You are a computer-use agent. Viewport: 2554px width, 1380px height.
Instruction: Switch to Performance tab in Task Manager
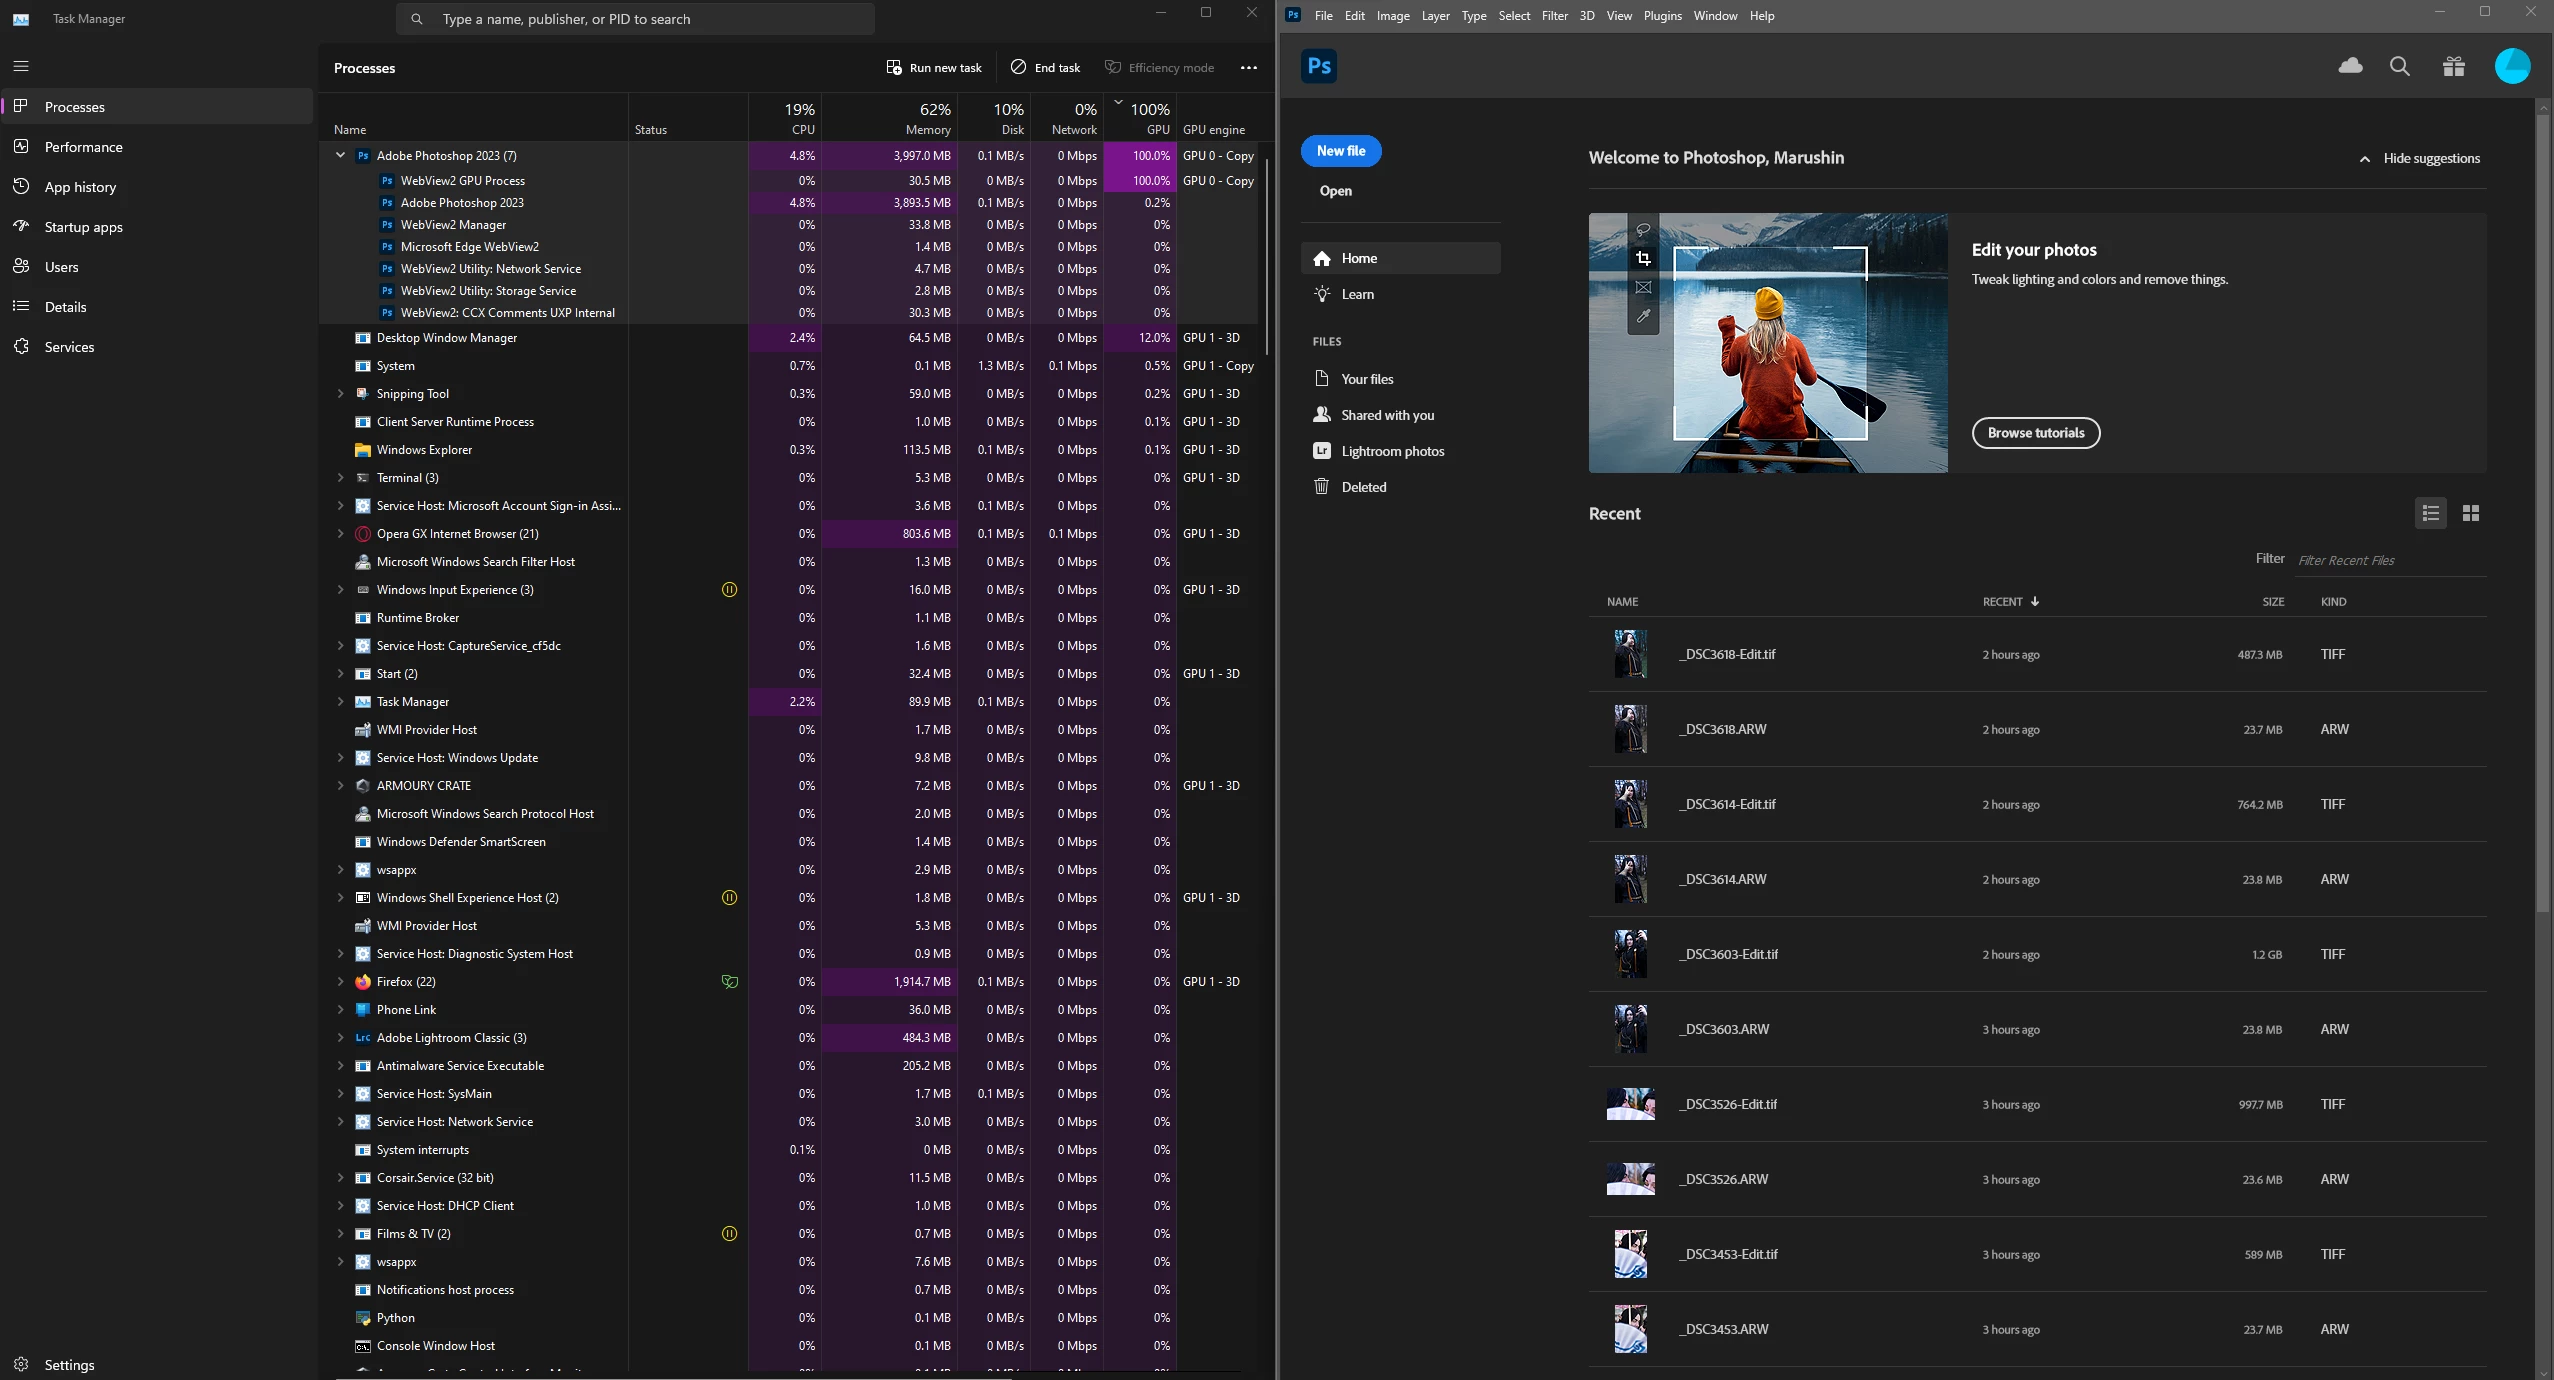pos(83,147)
